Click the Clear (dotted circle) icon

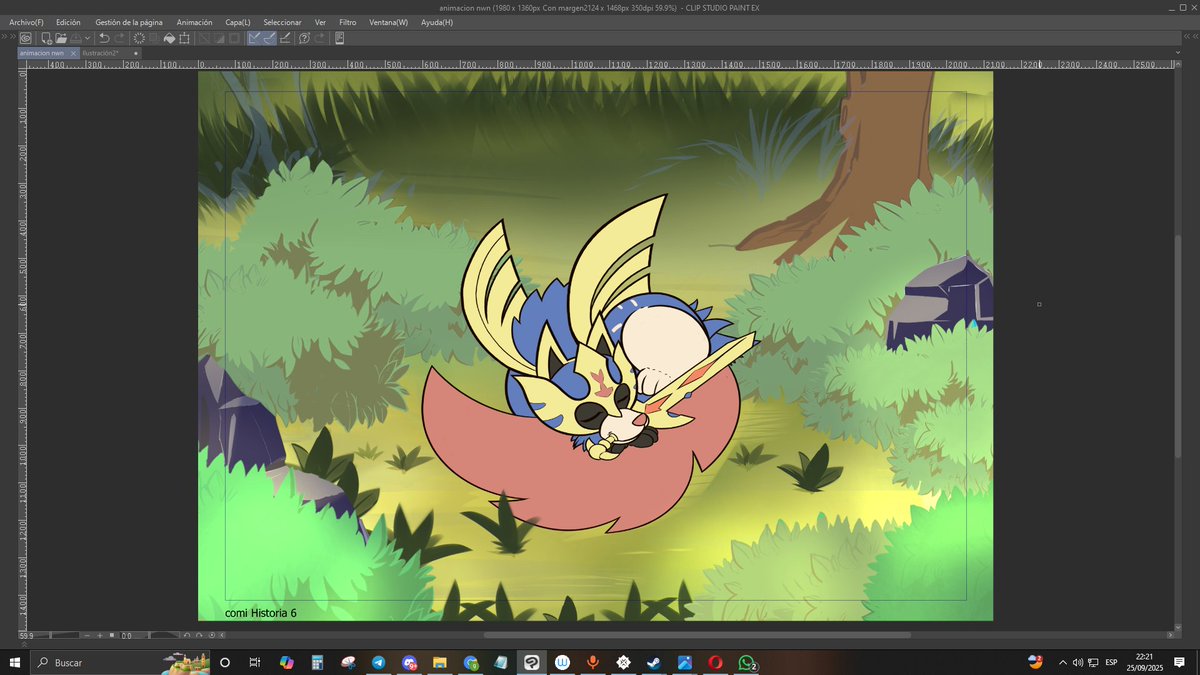[139, 38]
